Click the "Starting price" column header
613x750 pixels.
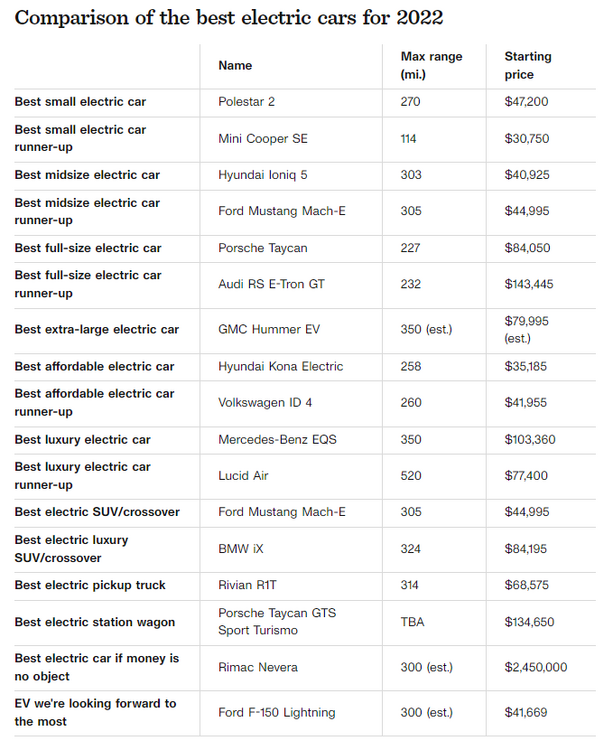coord(527,65)
